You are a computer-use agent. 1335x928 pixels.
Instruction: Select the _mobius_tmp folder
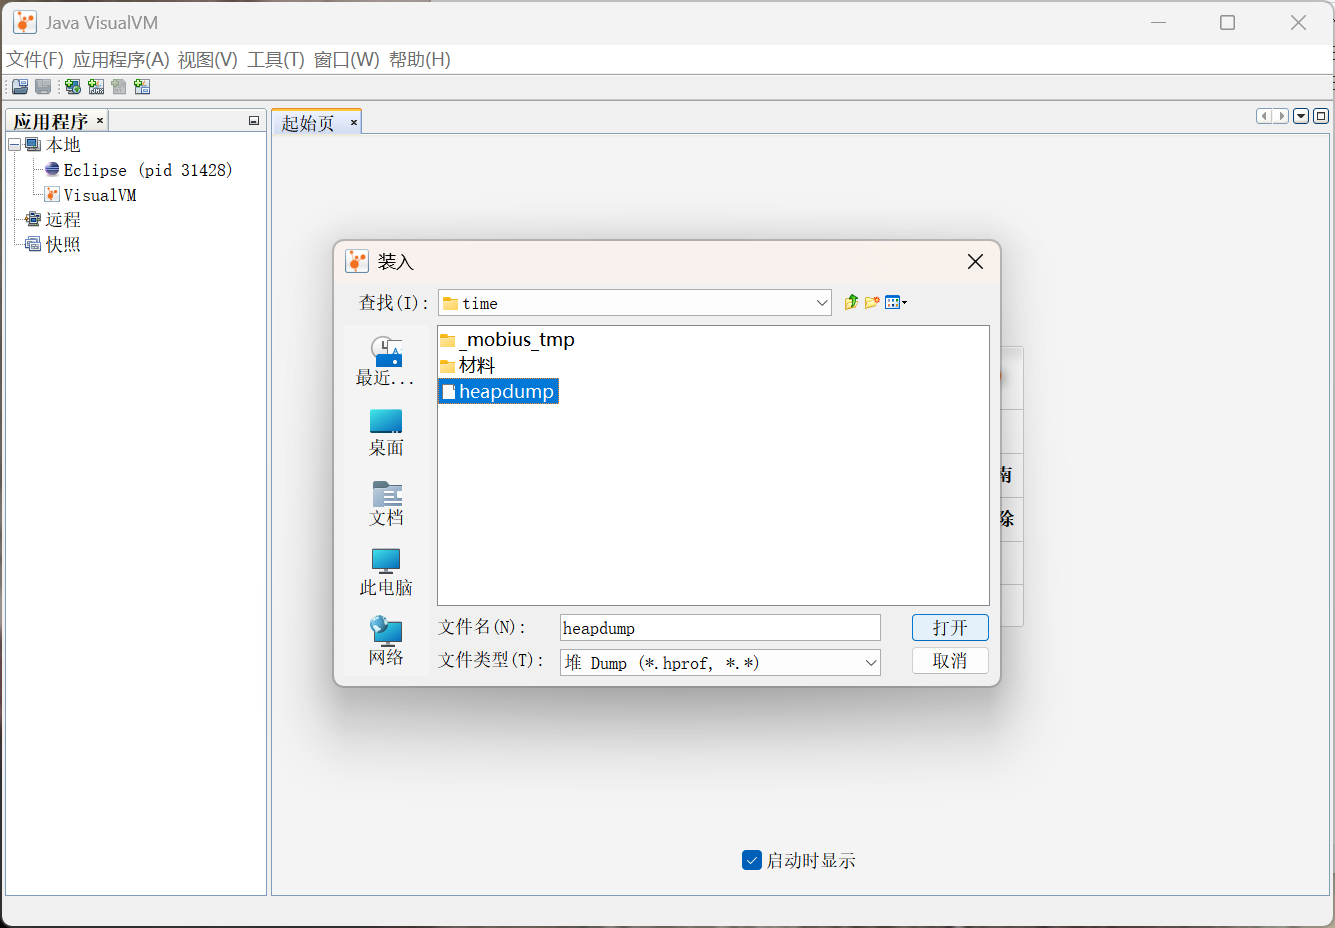point(508,340)
